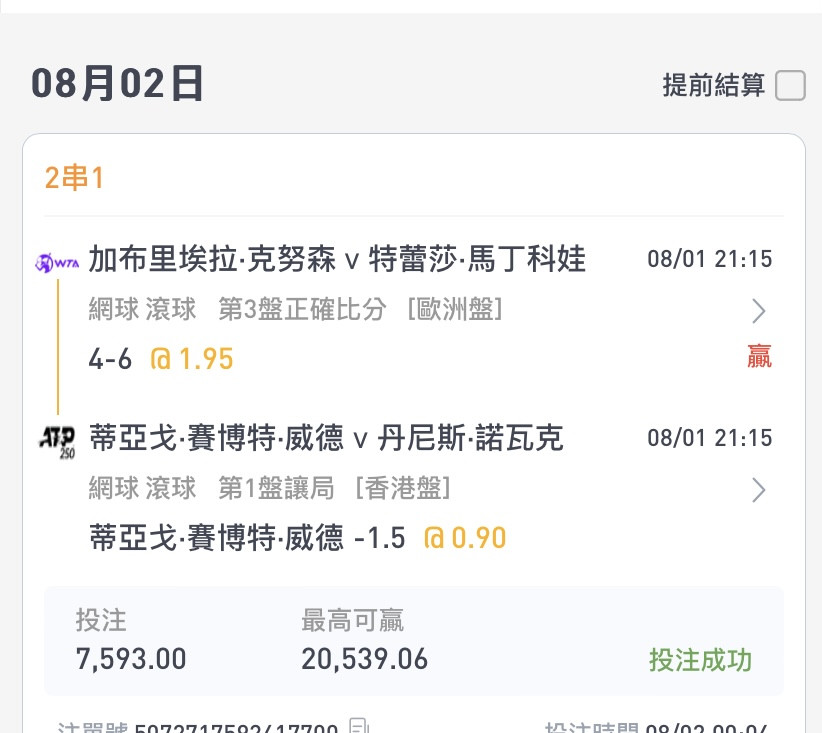
Task: Click the 08月02日 date header
Action: pyautogui.click(x=118, y=84)
